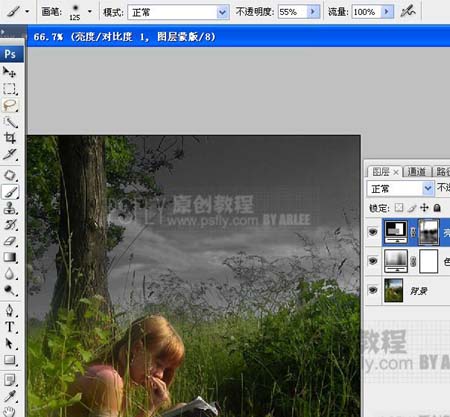
Task: Switch to the Layers tab
Action: [x=385, y=172]
